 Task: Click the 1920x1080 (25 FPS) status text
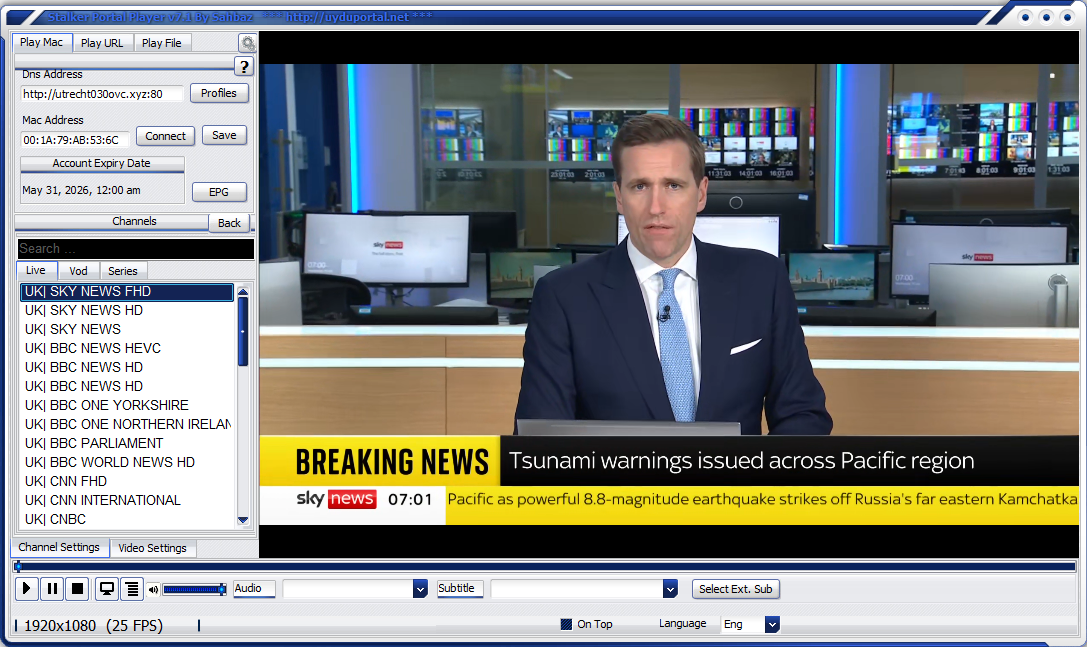click(x=94, y=626)
